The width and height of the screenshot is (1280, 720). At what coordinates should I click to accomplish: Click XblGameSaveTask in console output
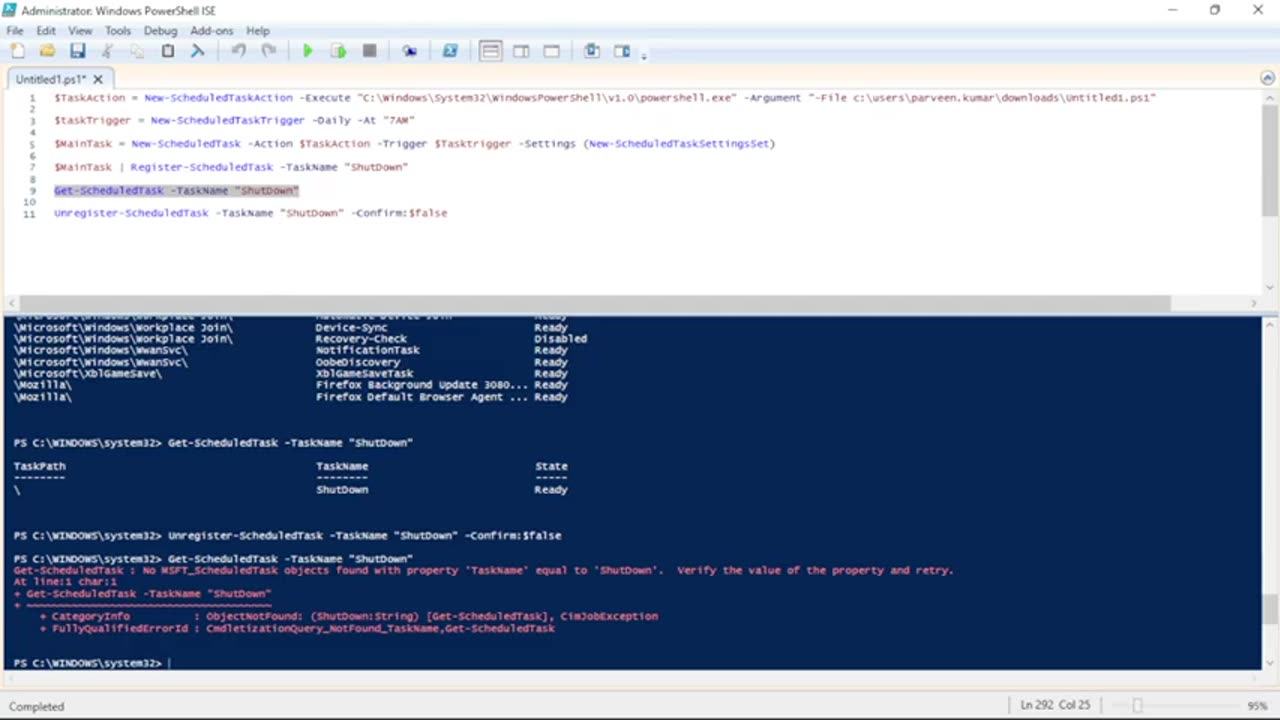(364, 373)
